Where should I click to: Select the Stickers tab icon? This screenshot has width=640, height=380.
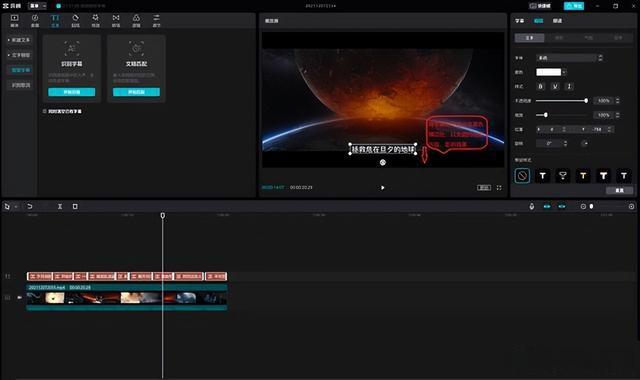[76, 20]
